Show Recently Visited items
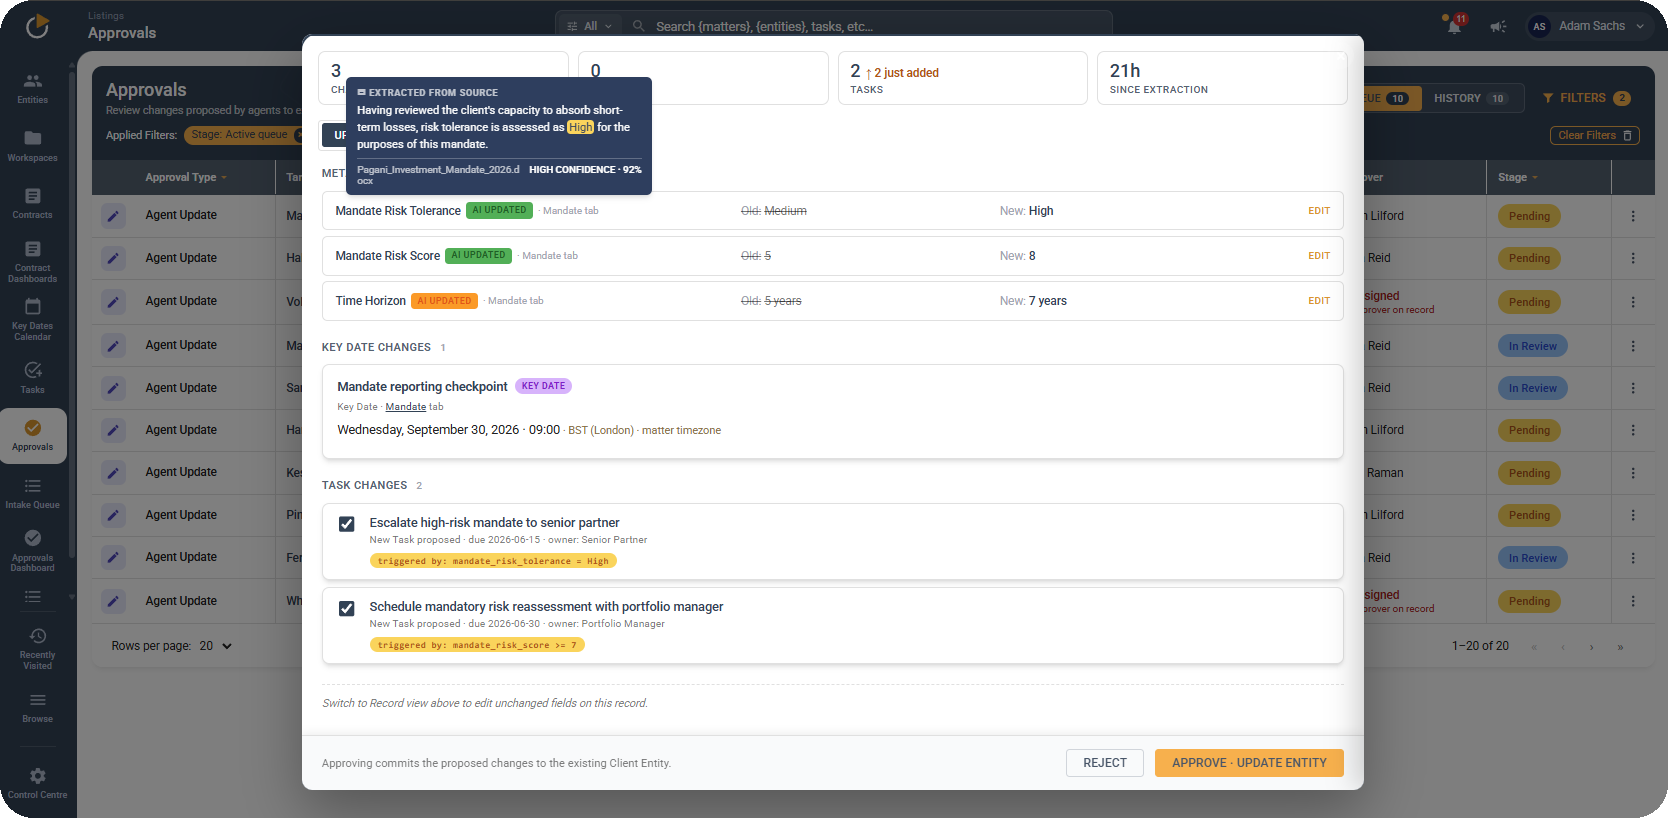 (x=37, y=648)
